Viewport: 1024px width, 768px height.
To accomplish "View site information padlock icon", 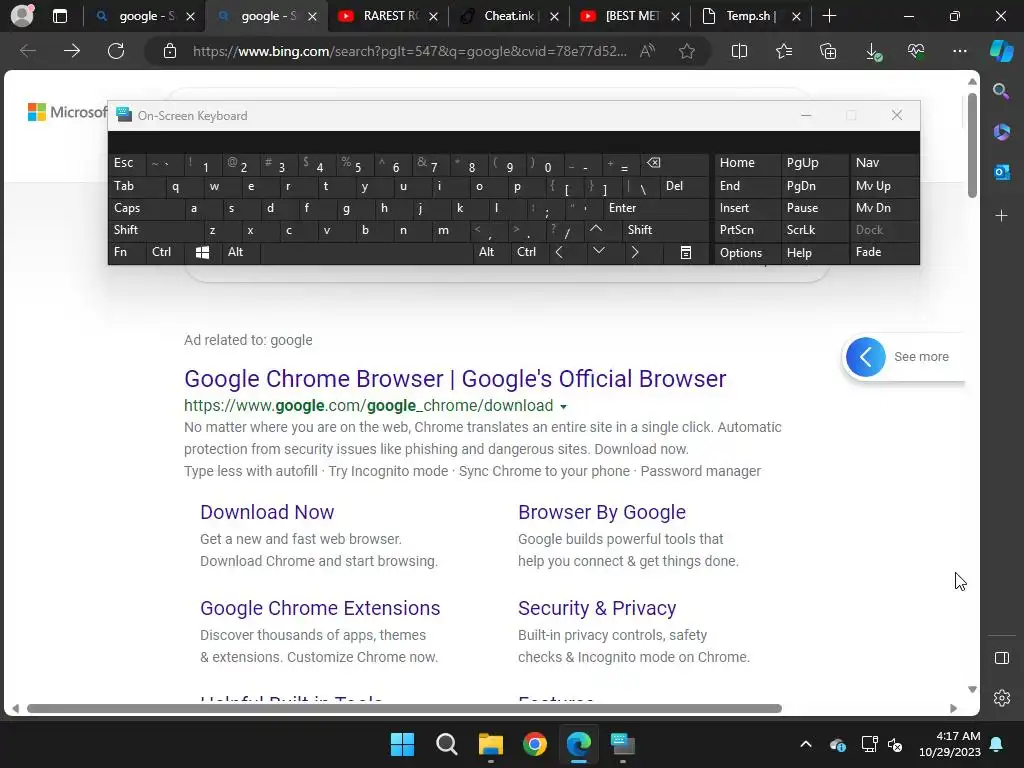I will point(170,51).
